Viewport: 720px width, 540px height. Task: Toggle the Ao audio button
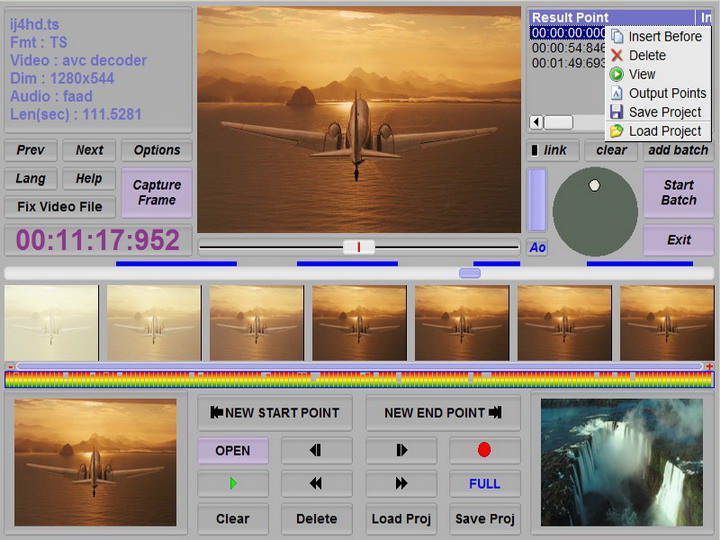(x=537, y=247)
